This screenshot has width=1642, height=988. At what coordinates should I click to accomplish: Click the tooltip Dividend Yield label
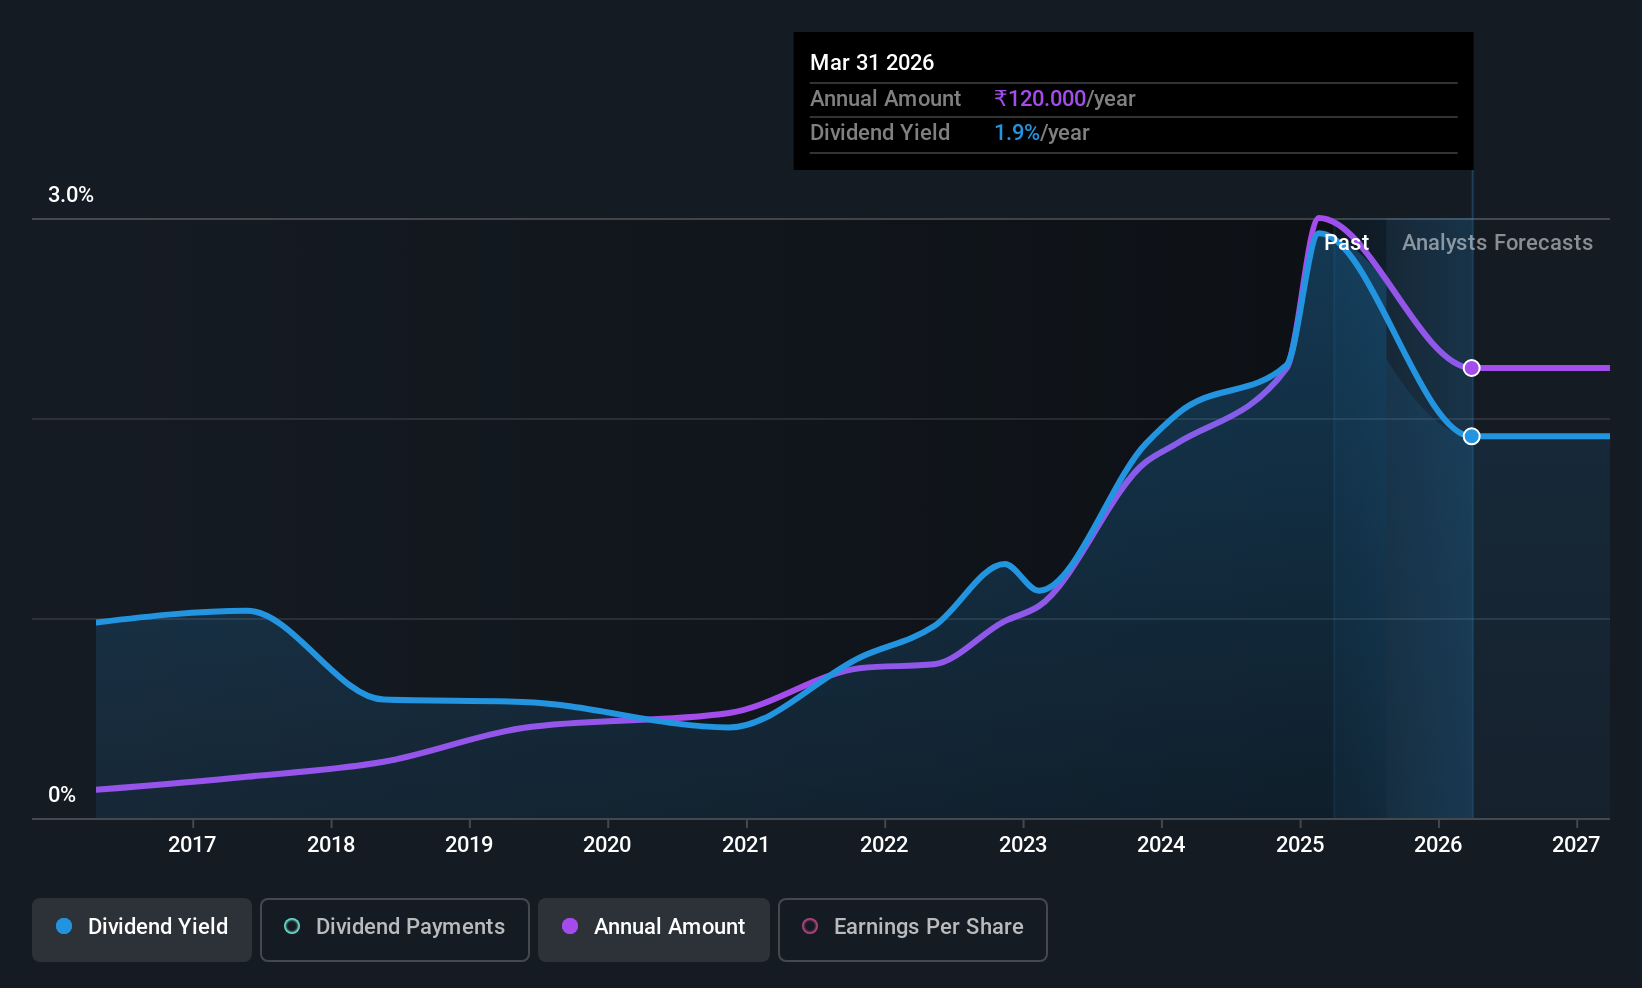click(880, 133)
